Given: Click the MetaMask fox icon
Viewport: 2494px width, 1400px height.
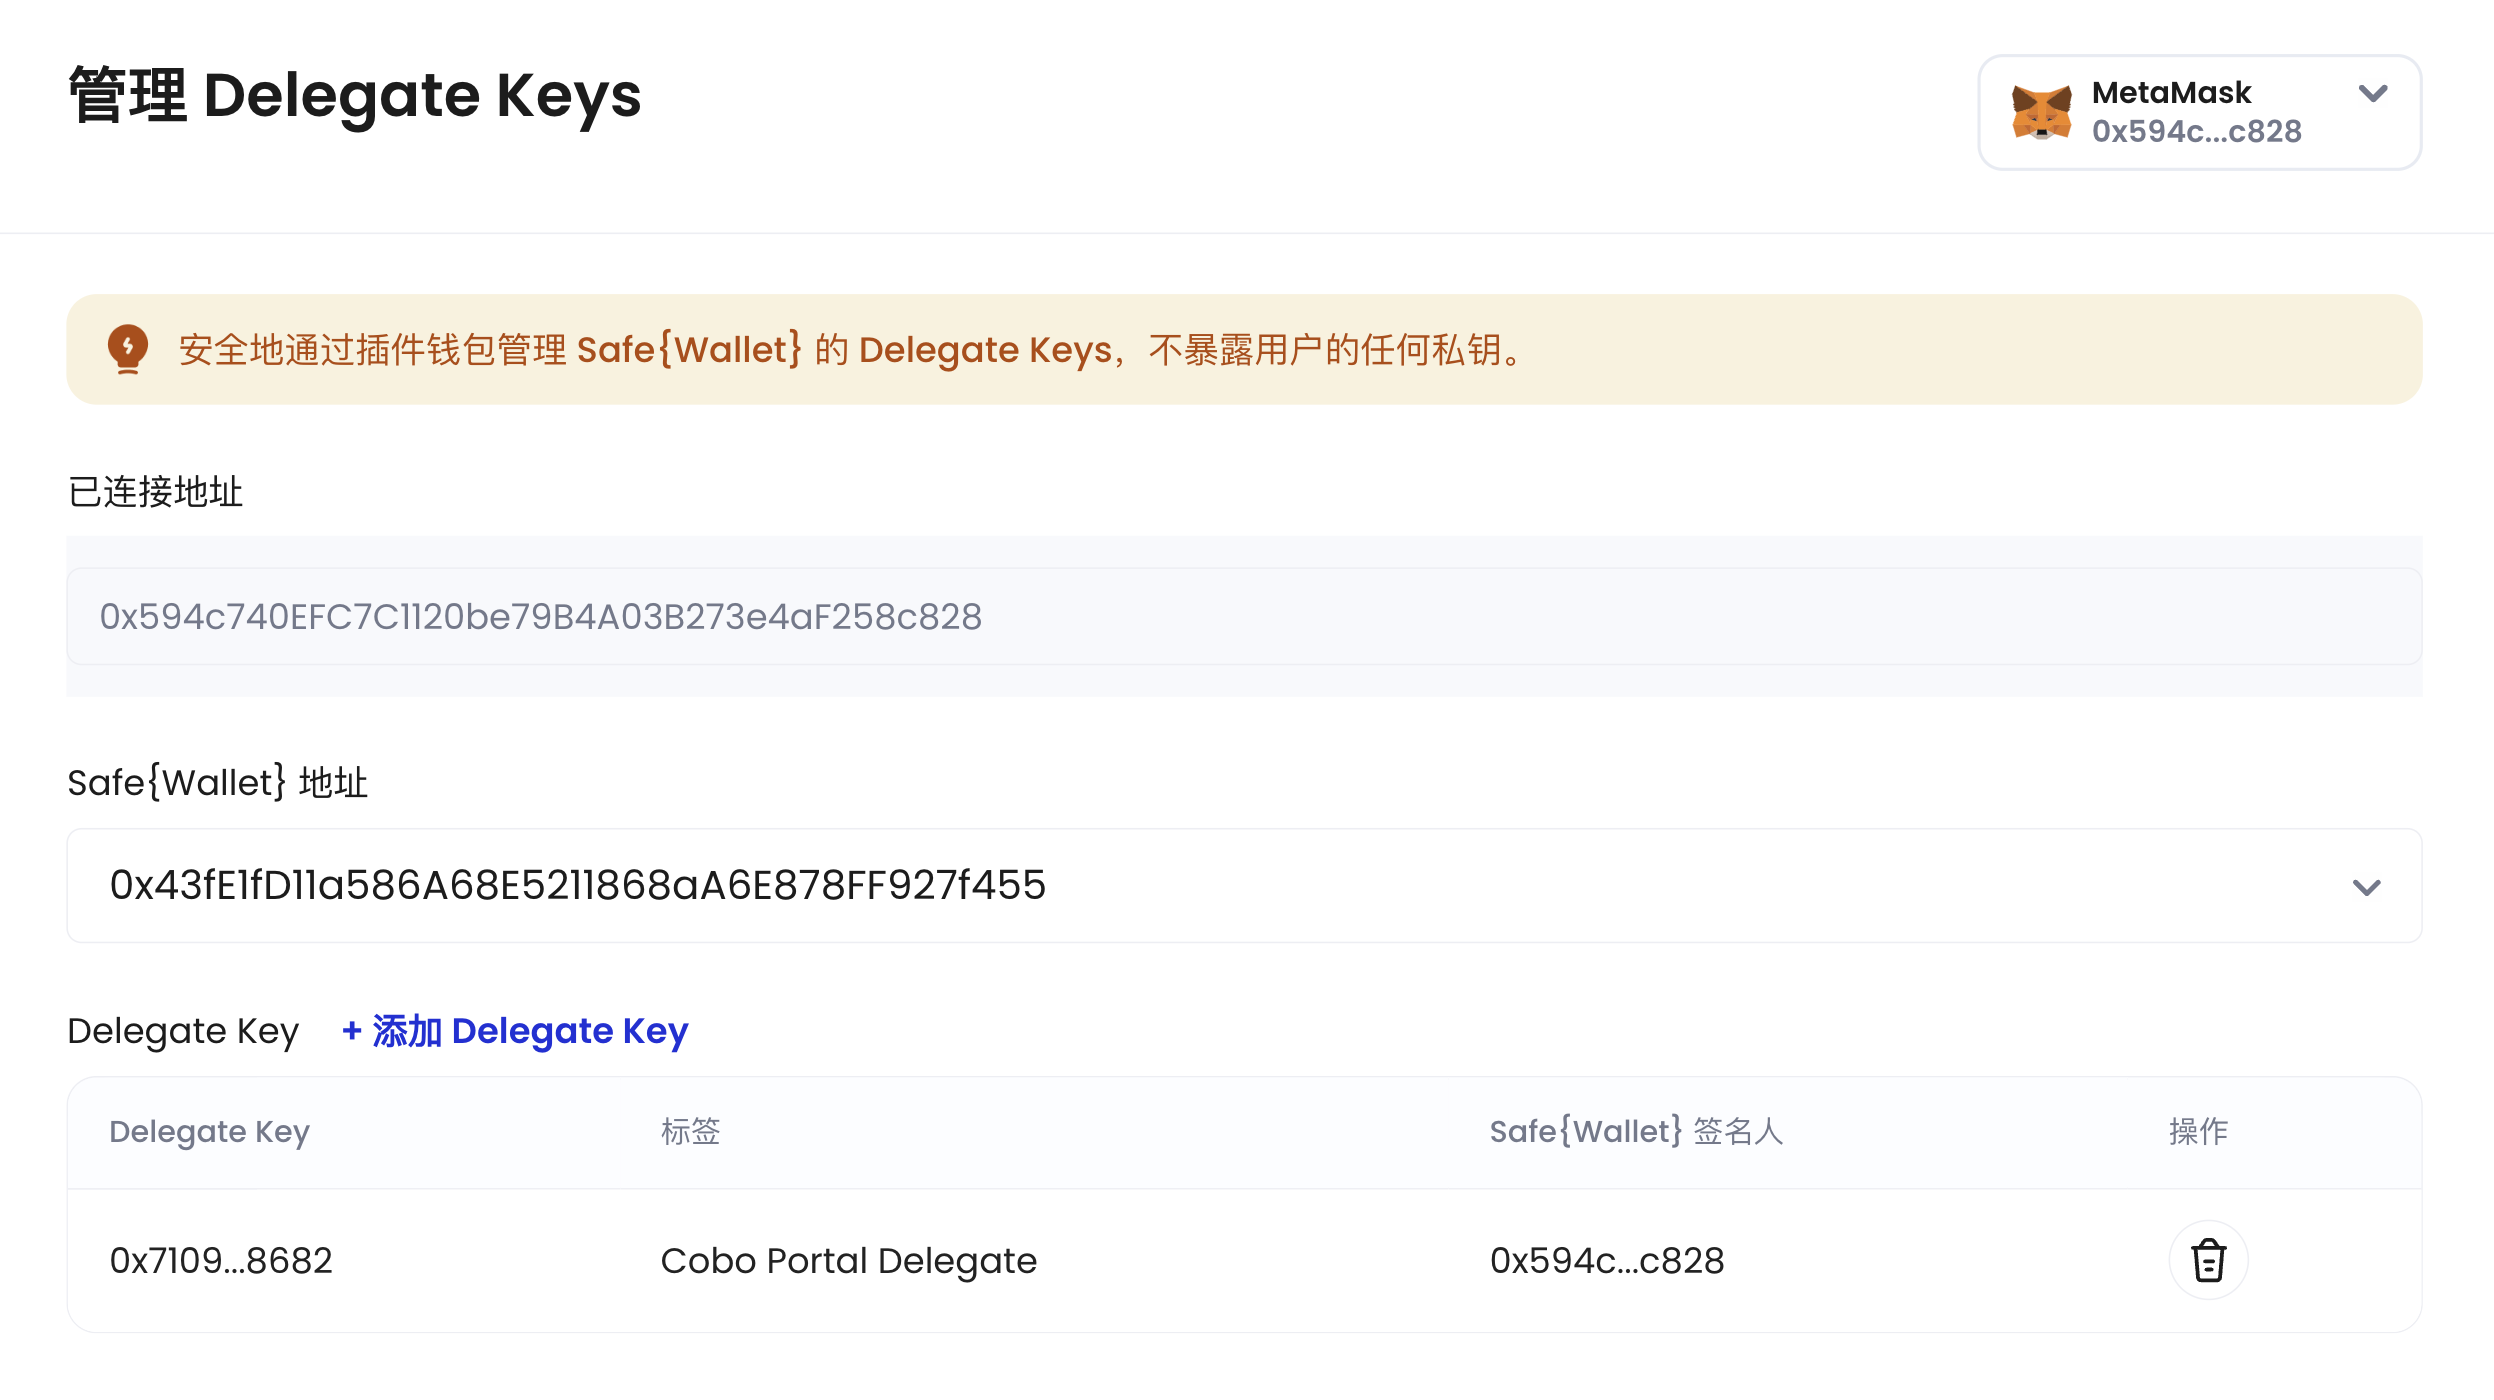Looking at the screenshot, I should pyautogui.click(x=2041, y=112).
